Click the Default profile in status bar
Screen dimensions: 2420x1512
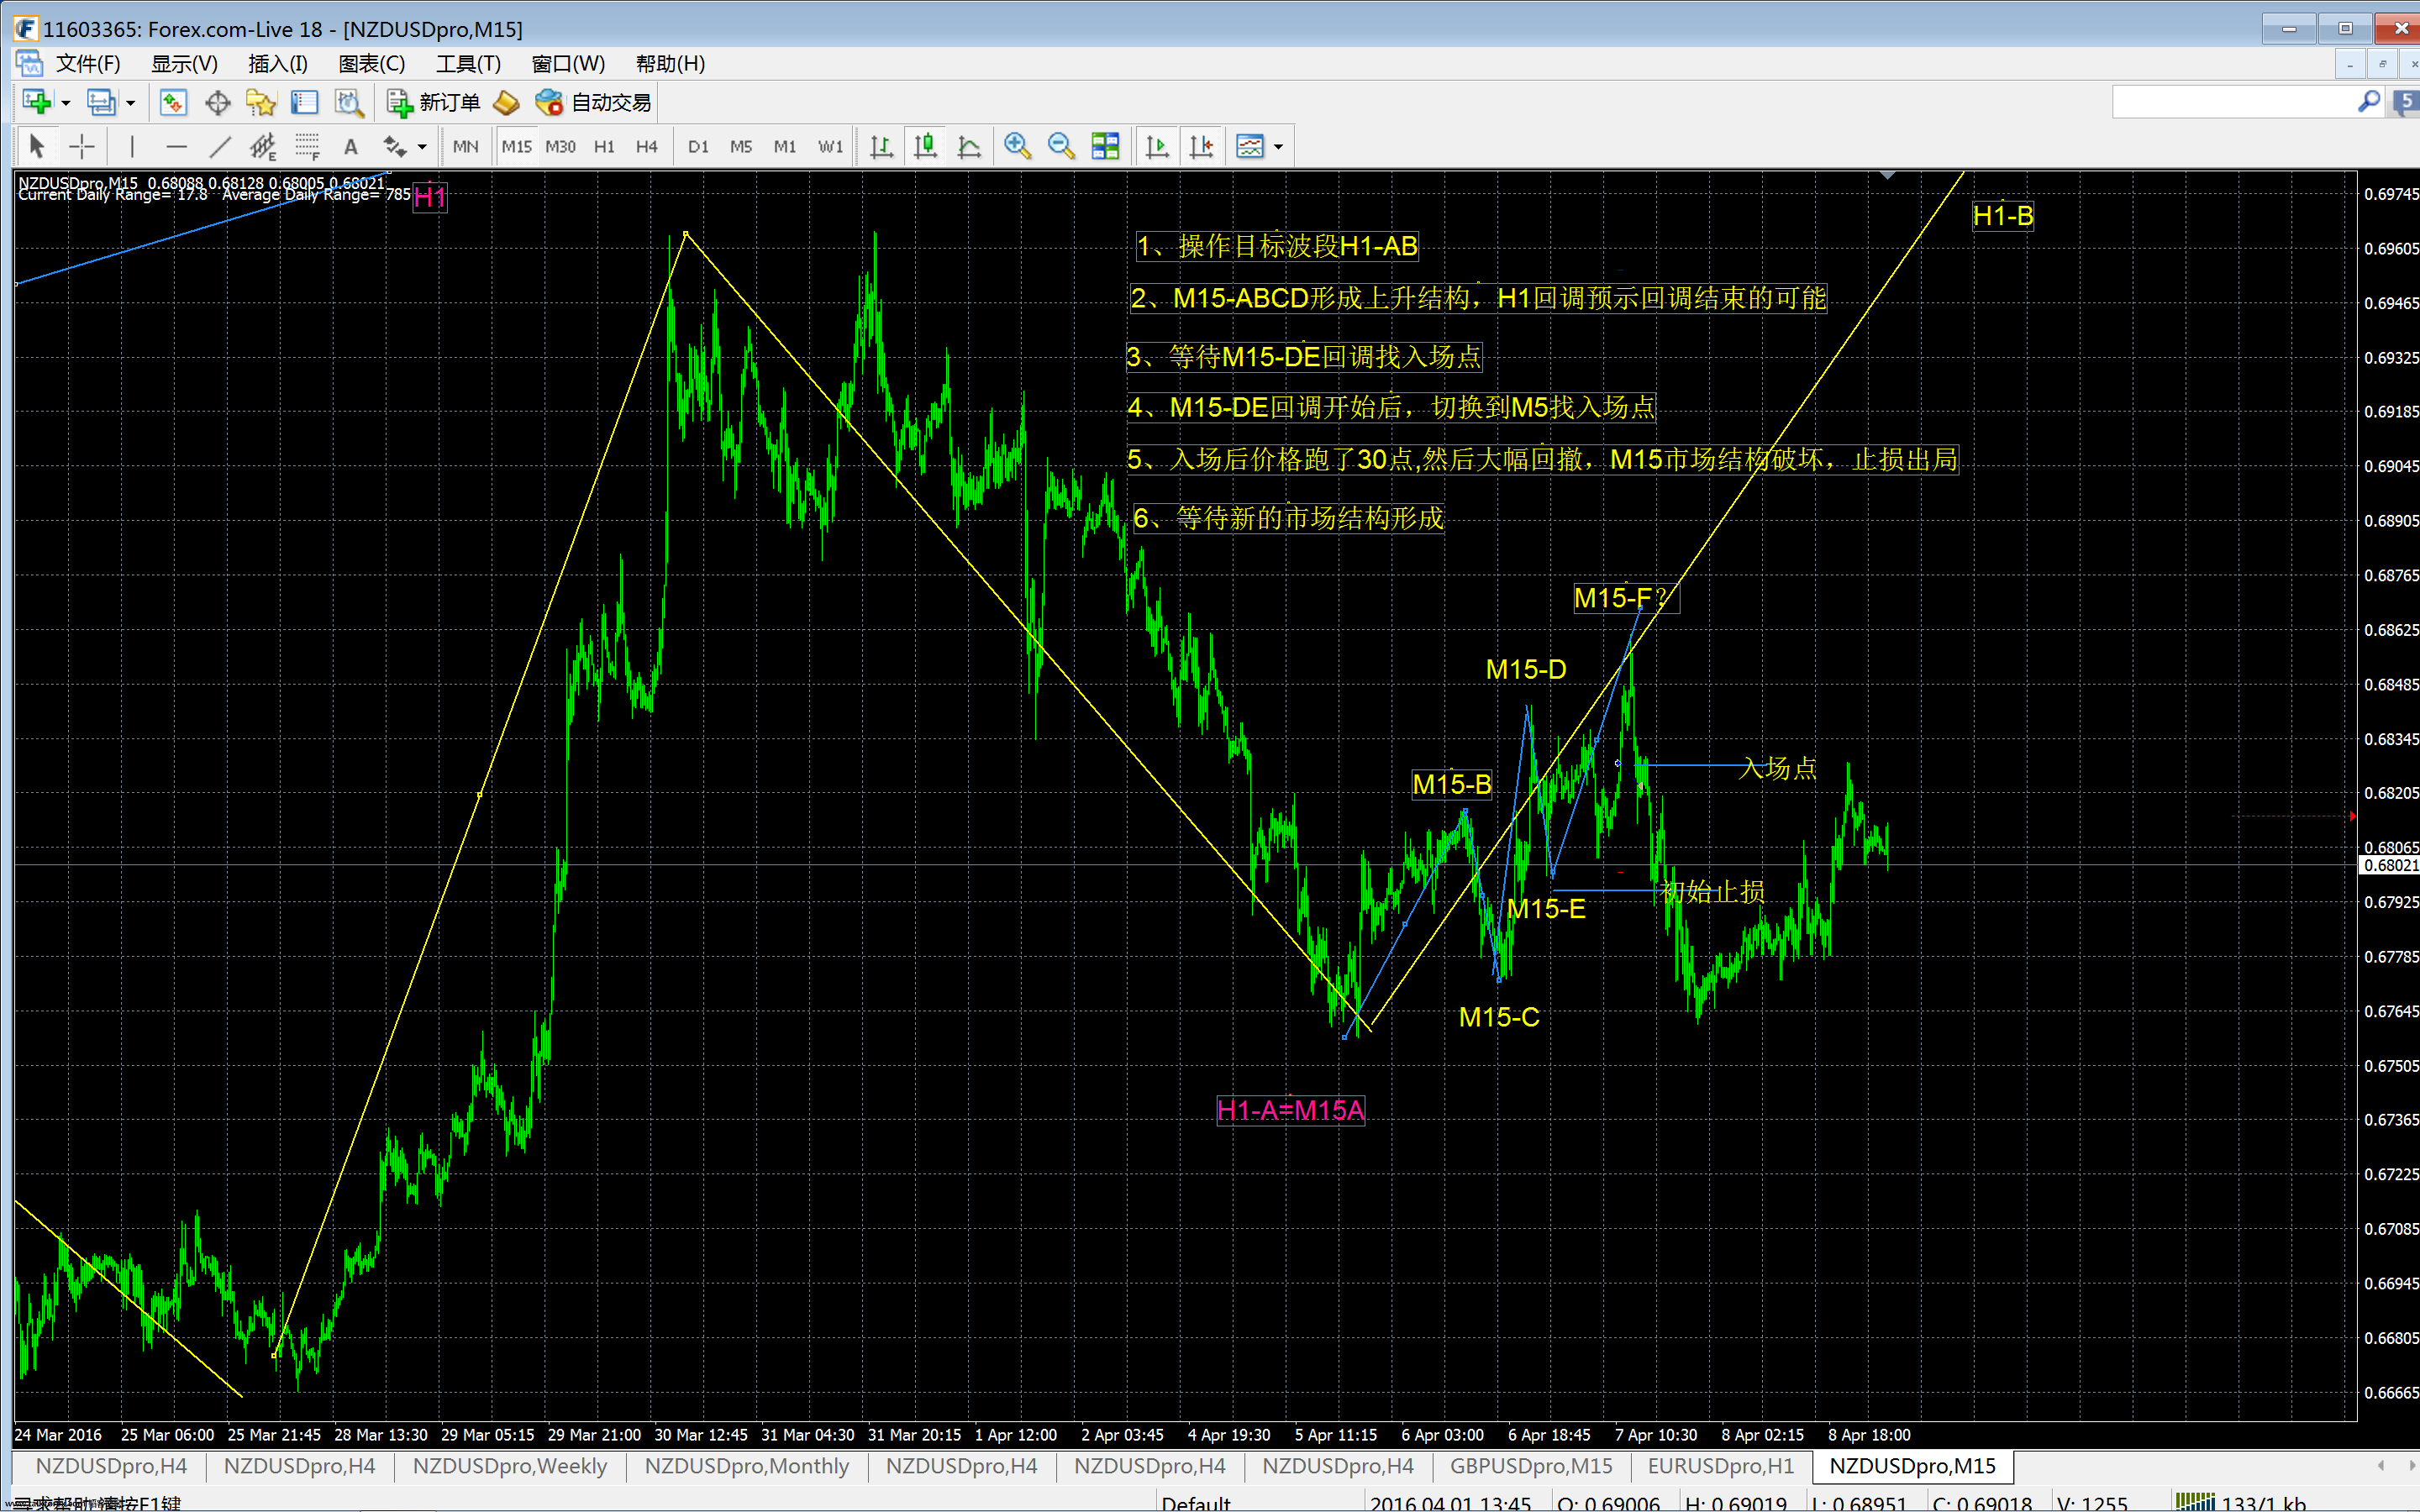[x=1196, y=1503]
